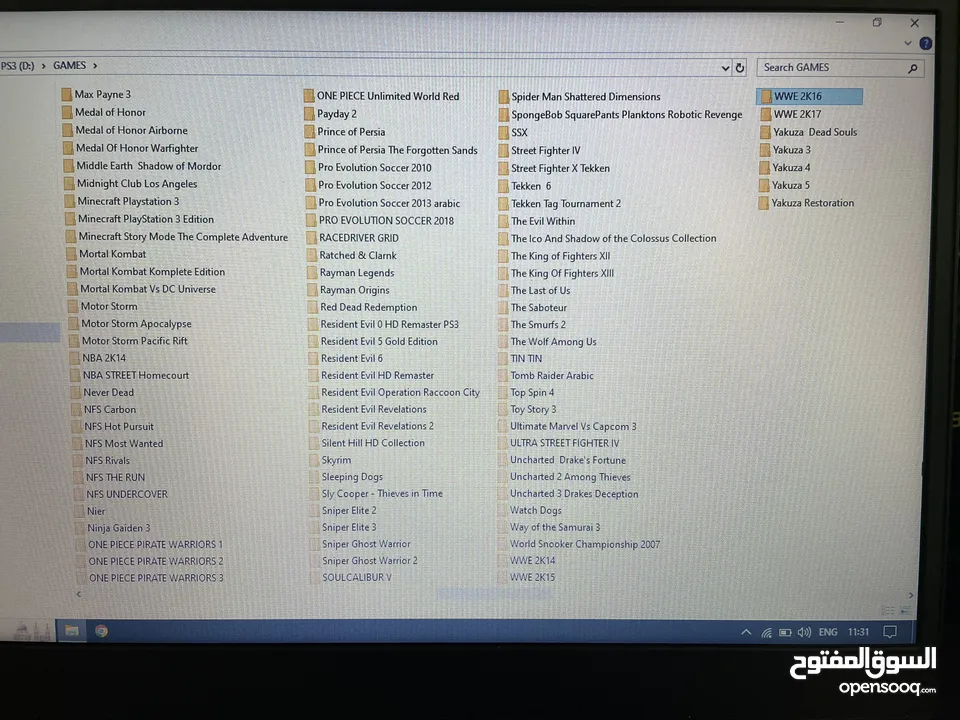Select the SSX folder icon

[x=503, y=132]
